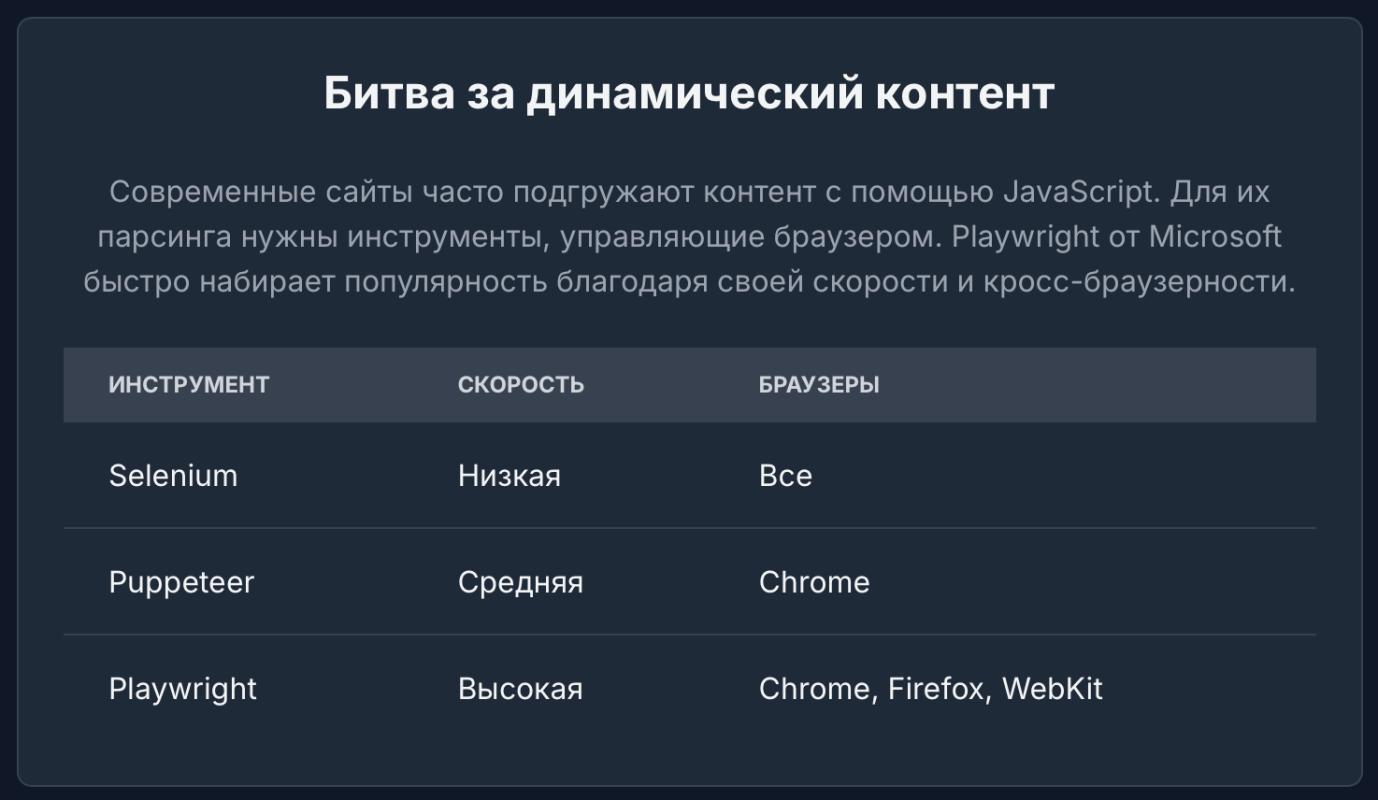Click the "Все" browsers cell

[x=785, y=475]
